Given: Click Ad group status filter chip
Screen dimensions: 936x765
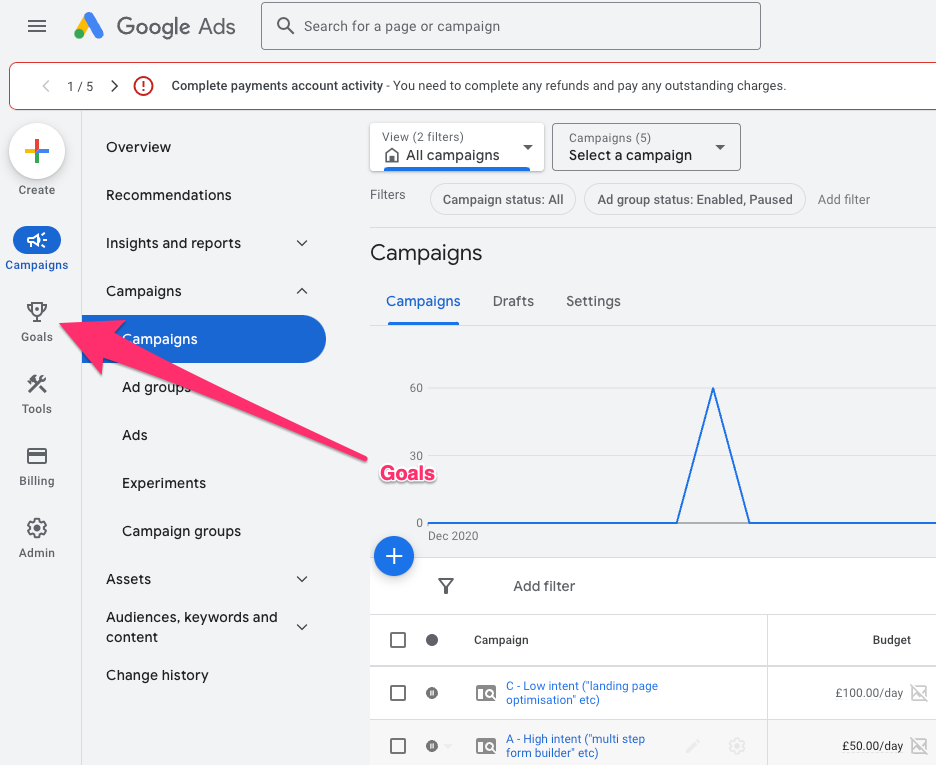Looking at the screenshot, I should (x=695, y=199).
